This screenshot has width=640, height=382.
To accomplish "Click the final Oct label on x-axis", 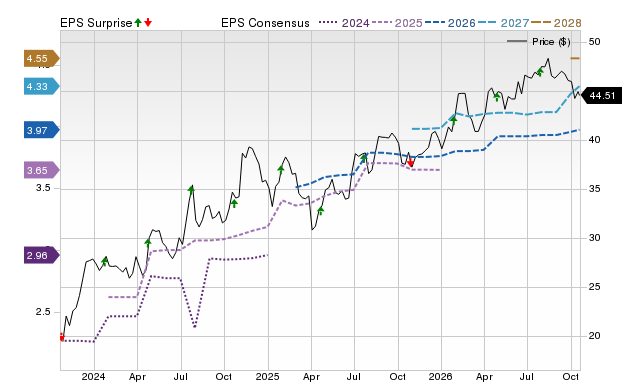I will (571, 376).
